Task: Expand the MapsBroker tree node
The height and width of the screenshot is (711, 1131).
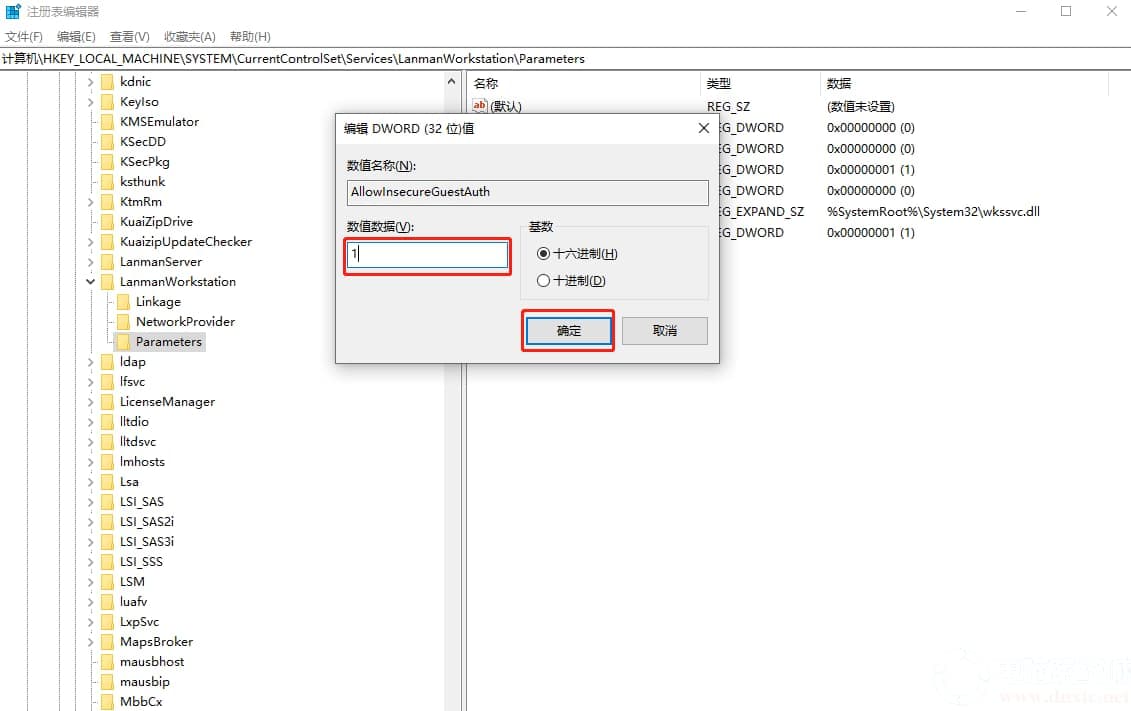Action: tap(90, 642)
